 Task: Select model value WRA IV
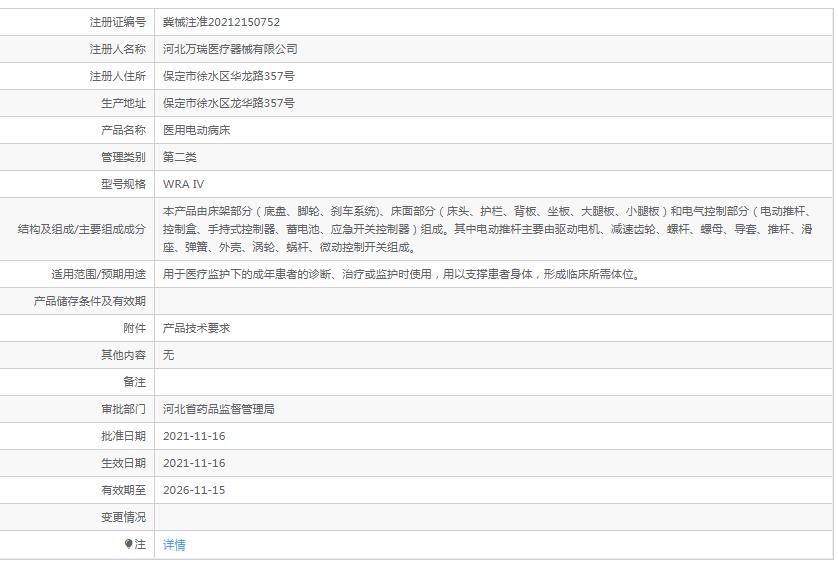pyautogui.click(x=183, y=184)
